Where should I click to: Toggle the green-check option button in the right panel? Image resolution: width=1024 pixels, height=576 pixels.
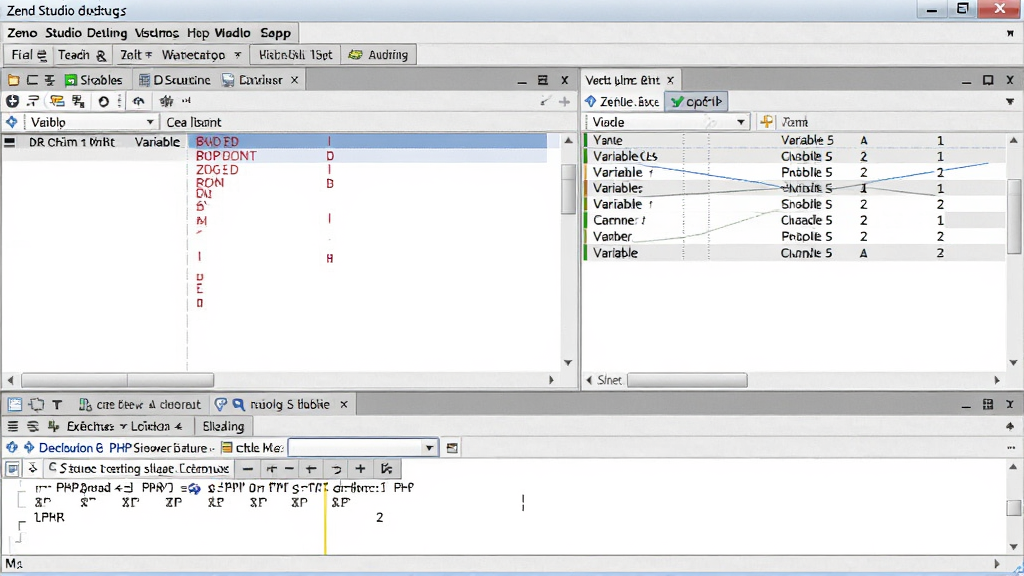click(x=696, y=101)
